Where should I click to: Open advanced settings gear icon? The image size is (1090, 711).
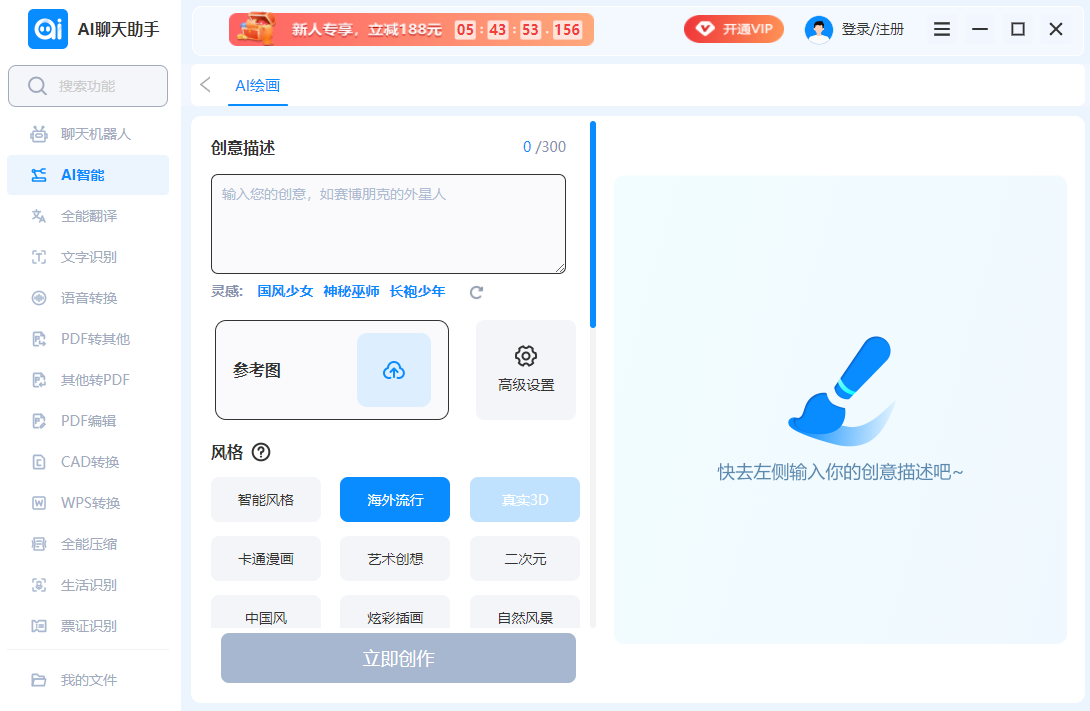click(x=526, y=356)
